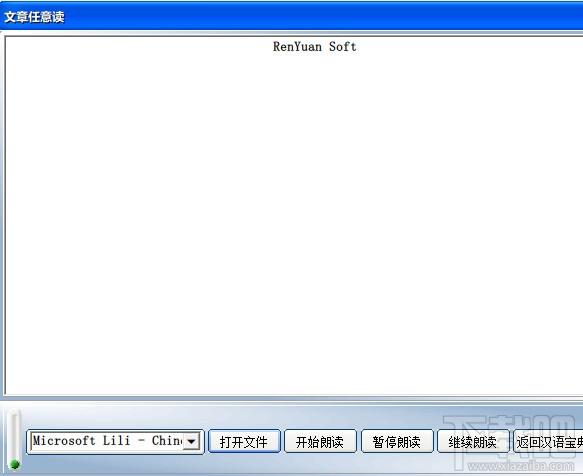This screenshot has height=476, width=583.
Task: Open the voice selection dropdown arrow
Action: [191, 441]
